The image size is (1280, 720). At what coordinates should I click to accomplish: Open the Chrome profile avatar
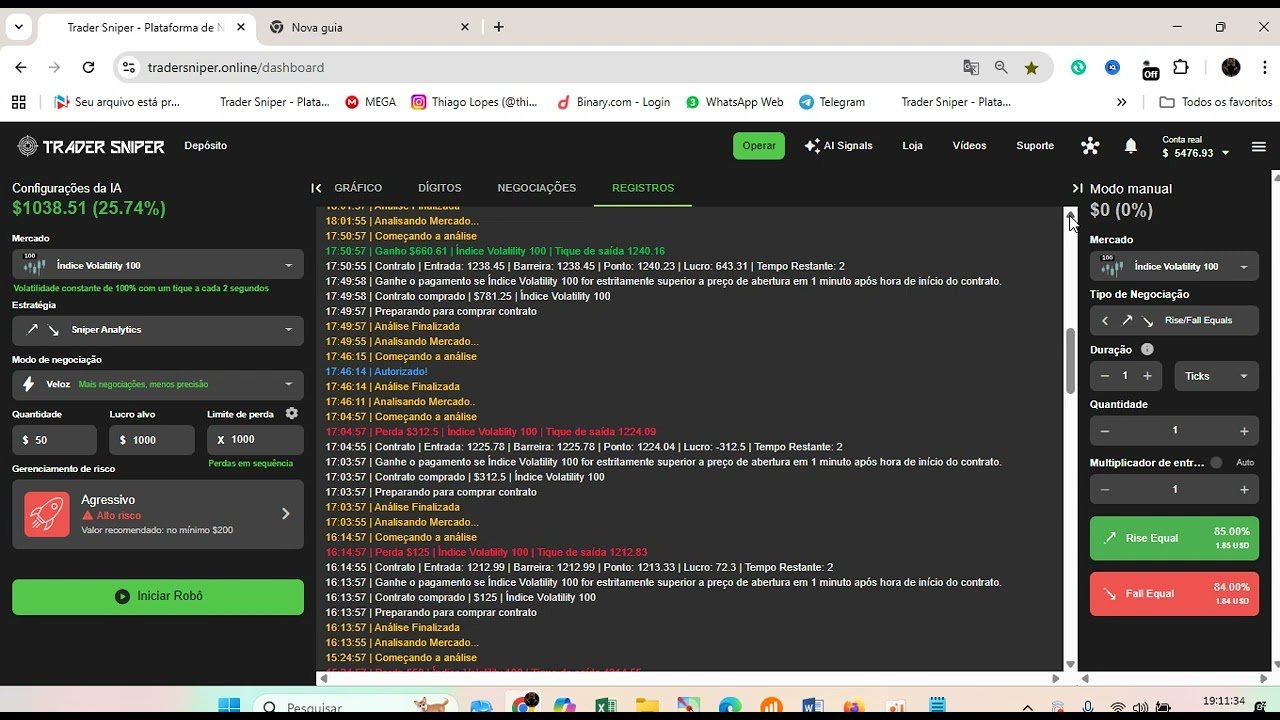click(1231, 67)
